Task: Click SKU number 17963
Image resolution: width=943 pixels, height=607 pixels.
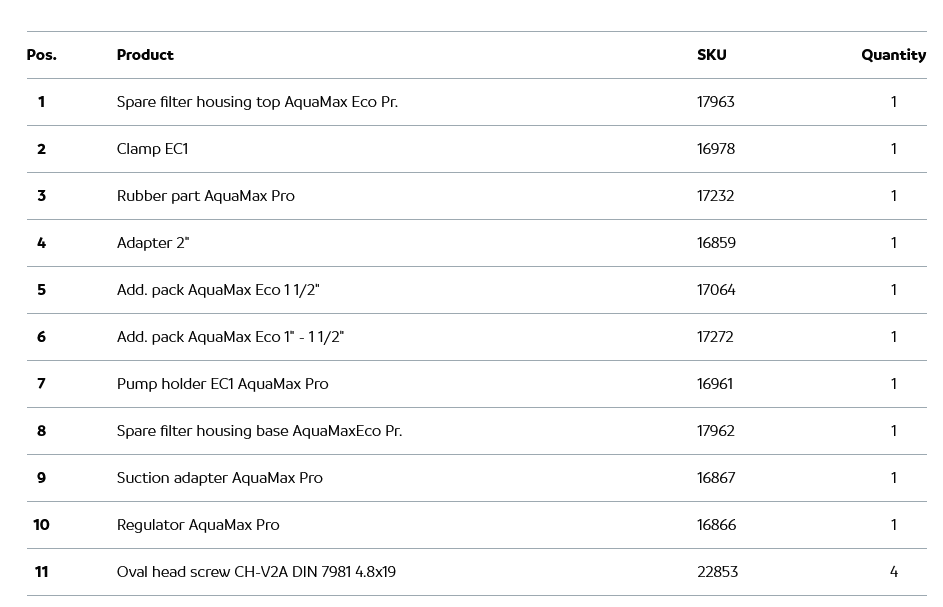Action: (x=715, y=102)
